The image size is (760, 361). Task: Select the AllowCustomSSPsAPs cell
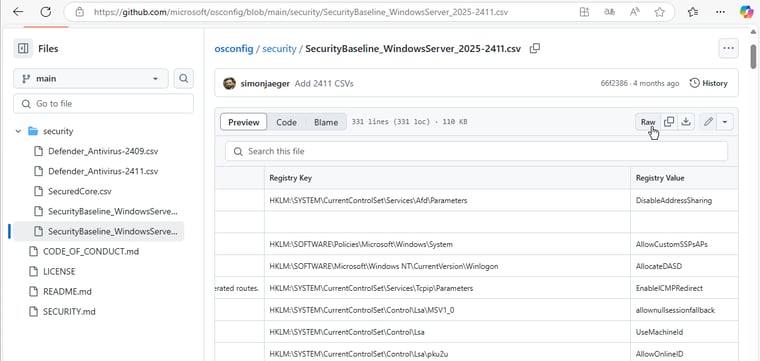684,244
